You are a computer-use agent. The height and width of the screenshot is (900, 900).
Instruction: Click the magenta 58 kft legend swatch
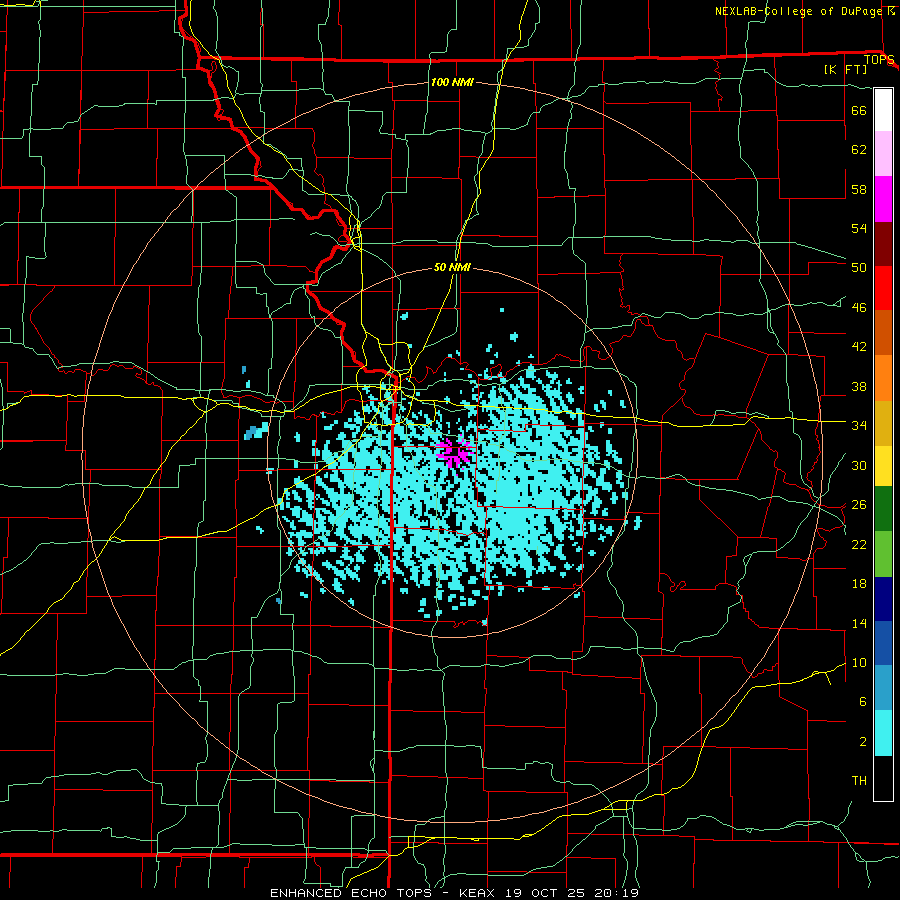click(883, 199)
